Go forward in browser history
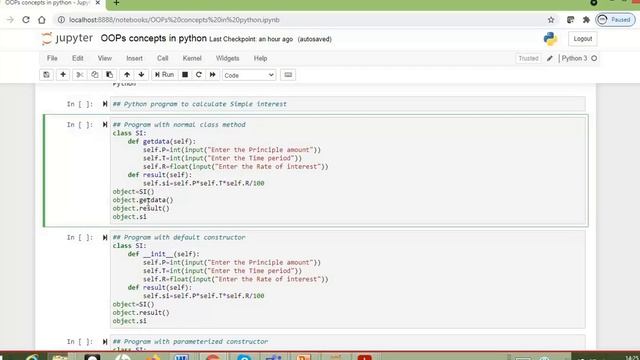 (x=10, y=20)
